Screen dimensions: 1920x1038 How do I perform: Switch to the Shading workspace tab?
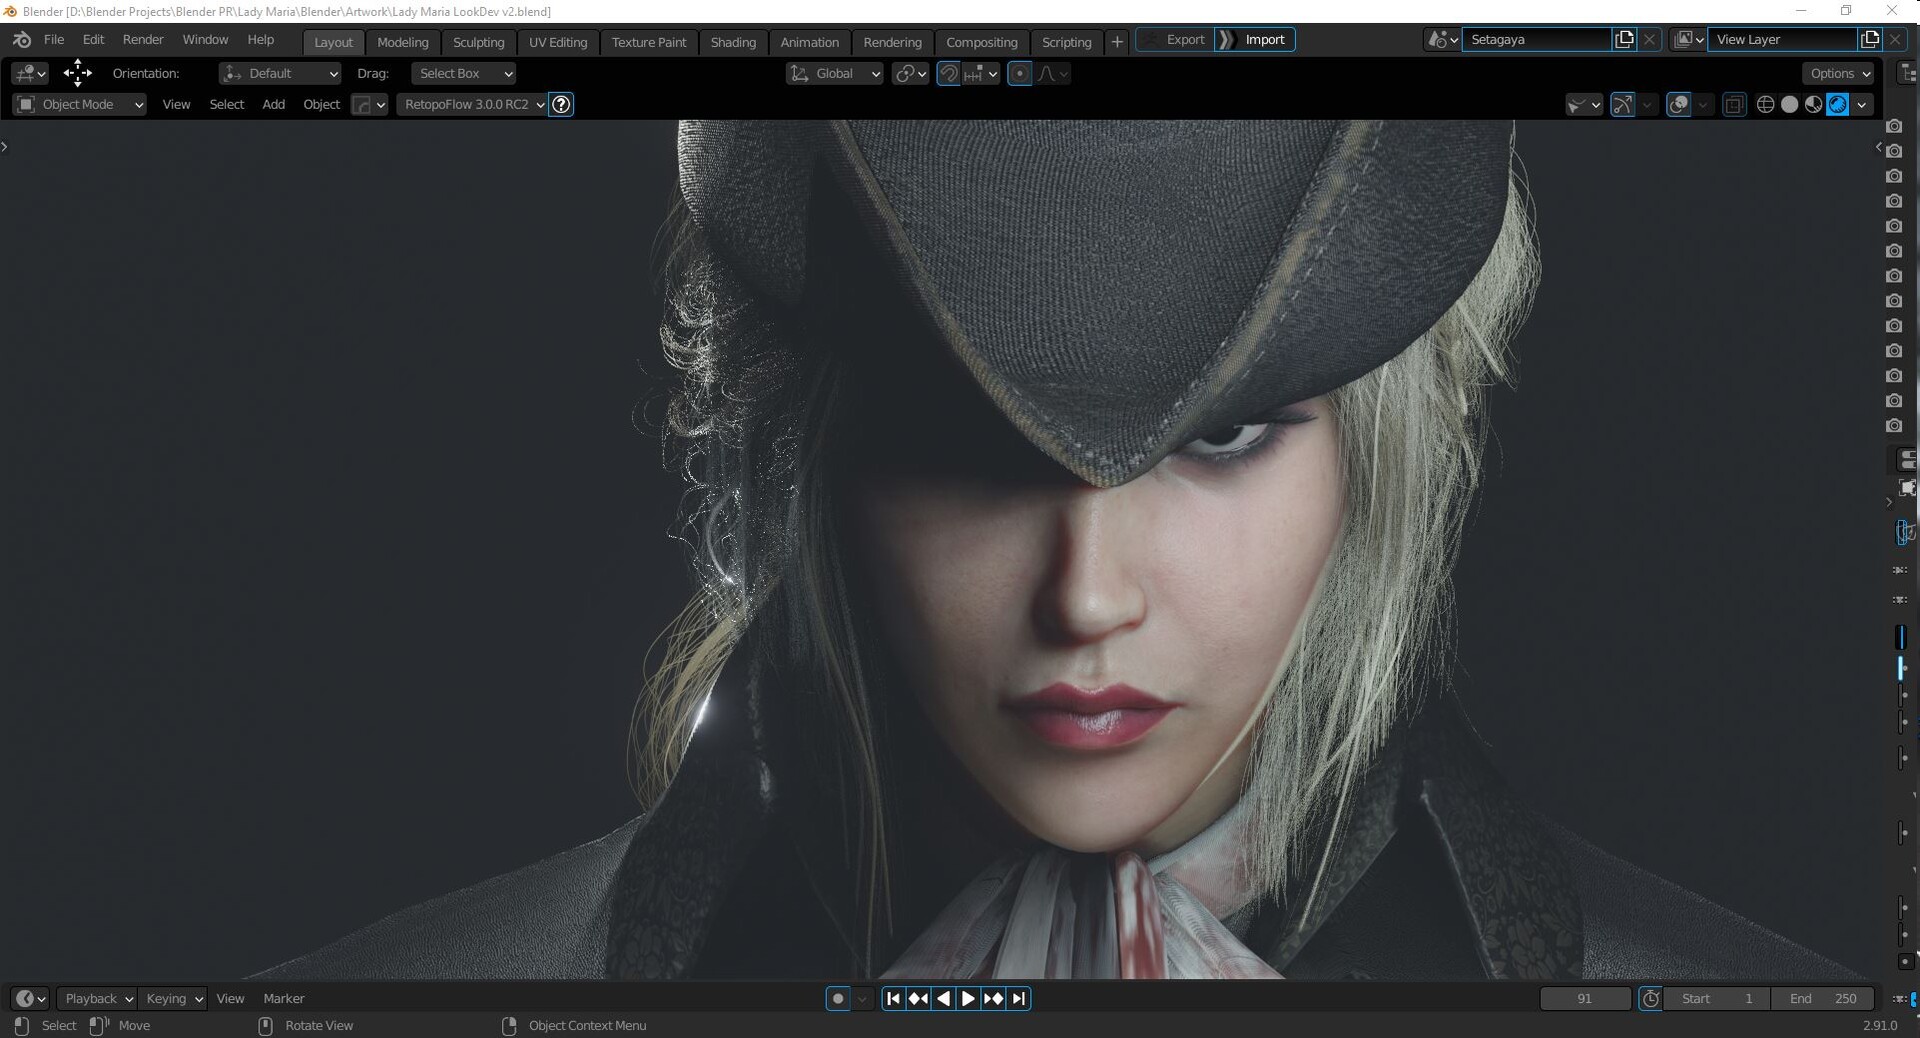click(733, 42)
